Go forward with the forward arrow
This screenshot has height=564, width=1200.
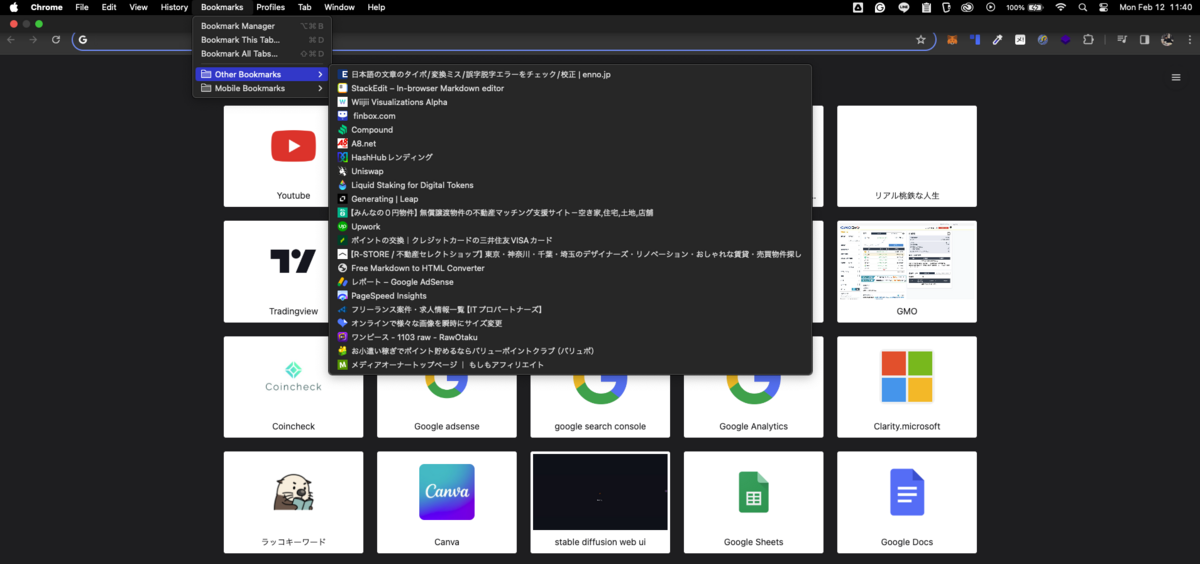[x=33, y=40]
